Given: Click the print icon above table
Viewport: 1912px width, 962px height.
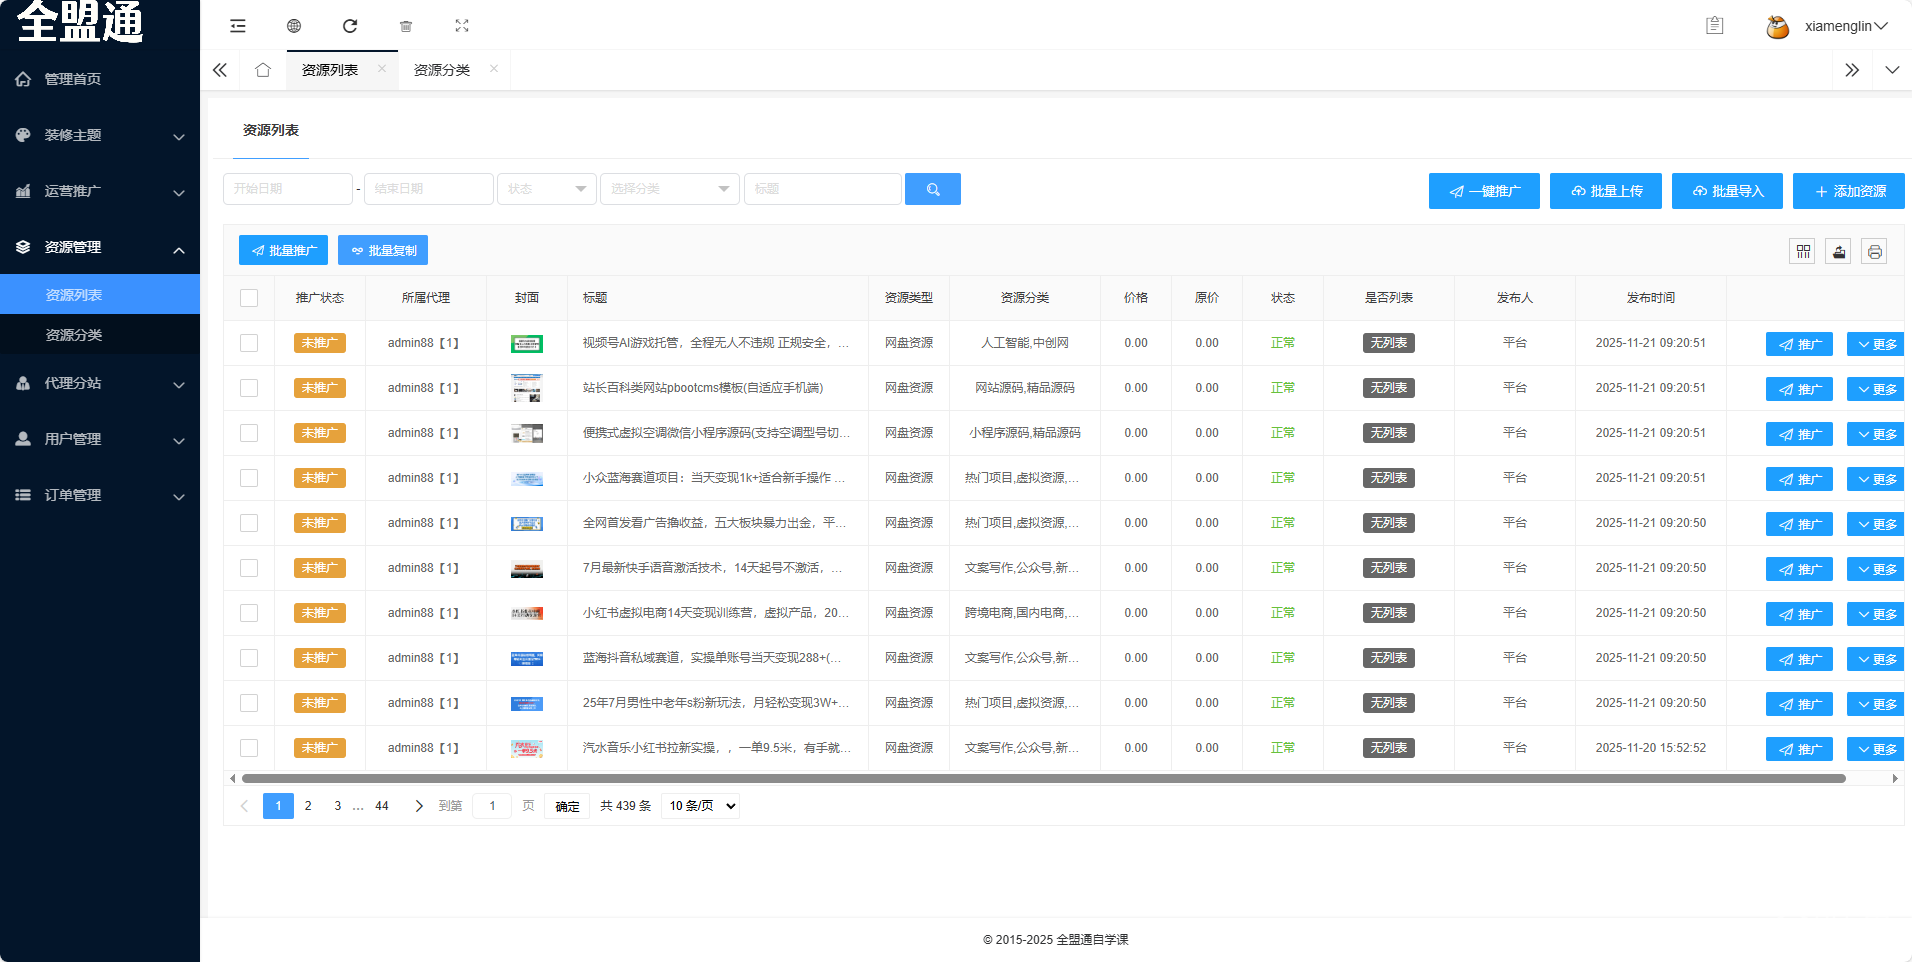Looking at the screenshot, I should [x=1874, y=252].
